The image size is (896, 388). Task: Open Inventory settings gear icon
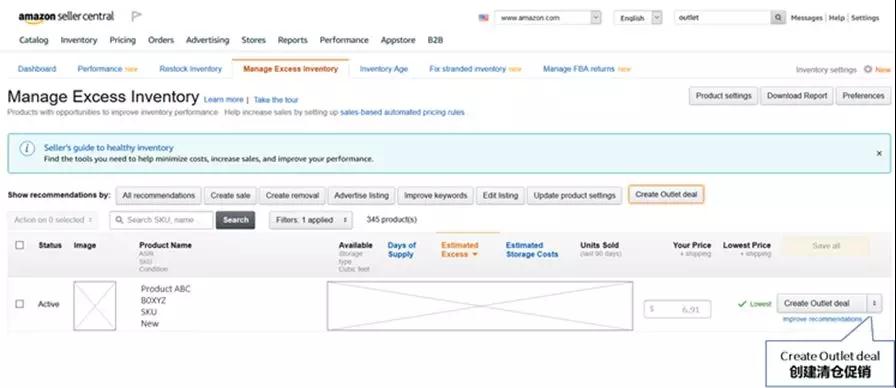tap(867, 69)
